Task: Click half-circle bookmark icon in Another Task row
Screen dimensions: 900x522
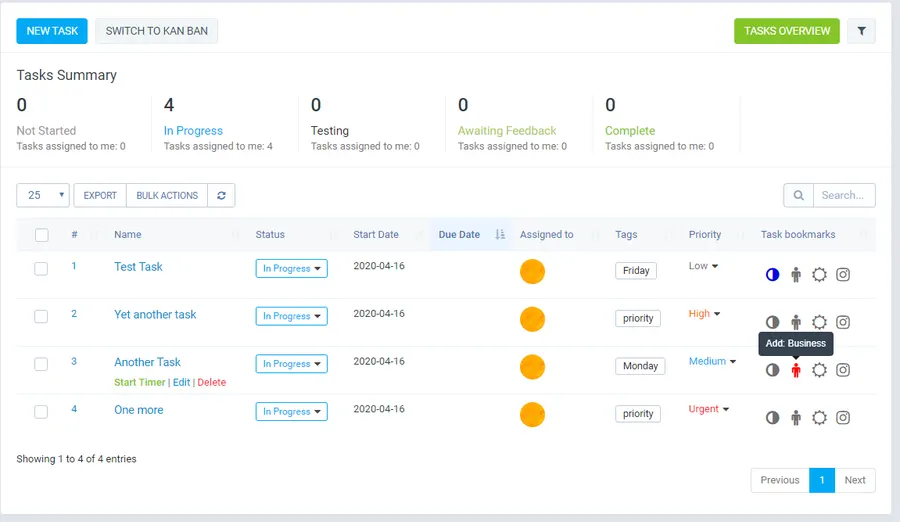Action: coord(773,370)
